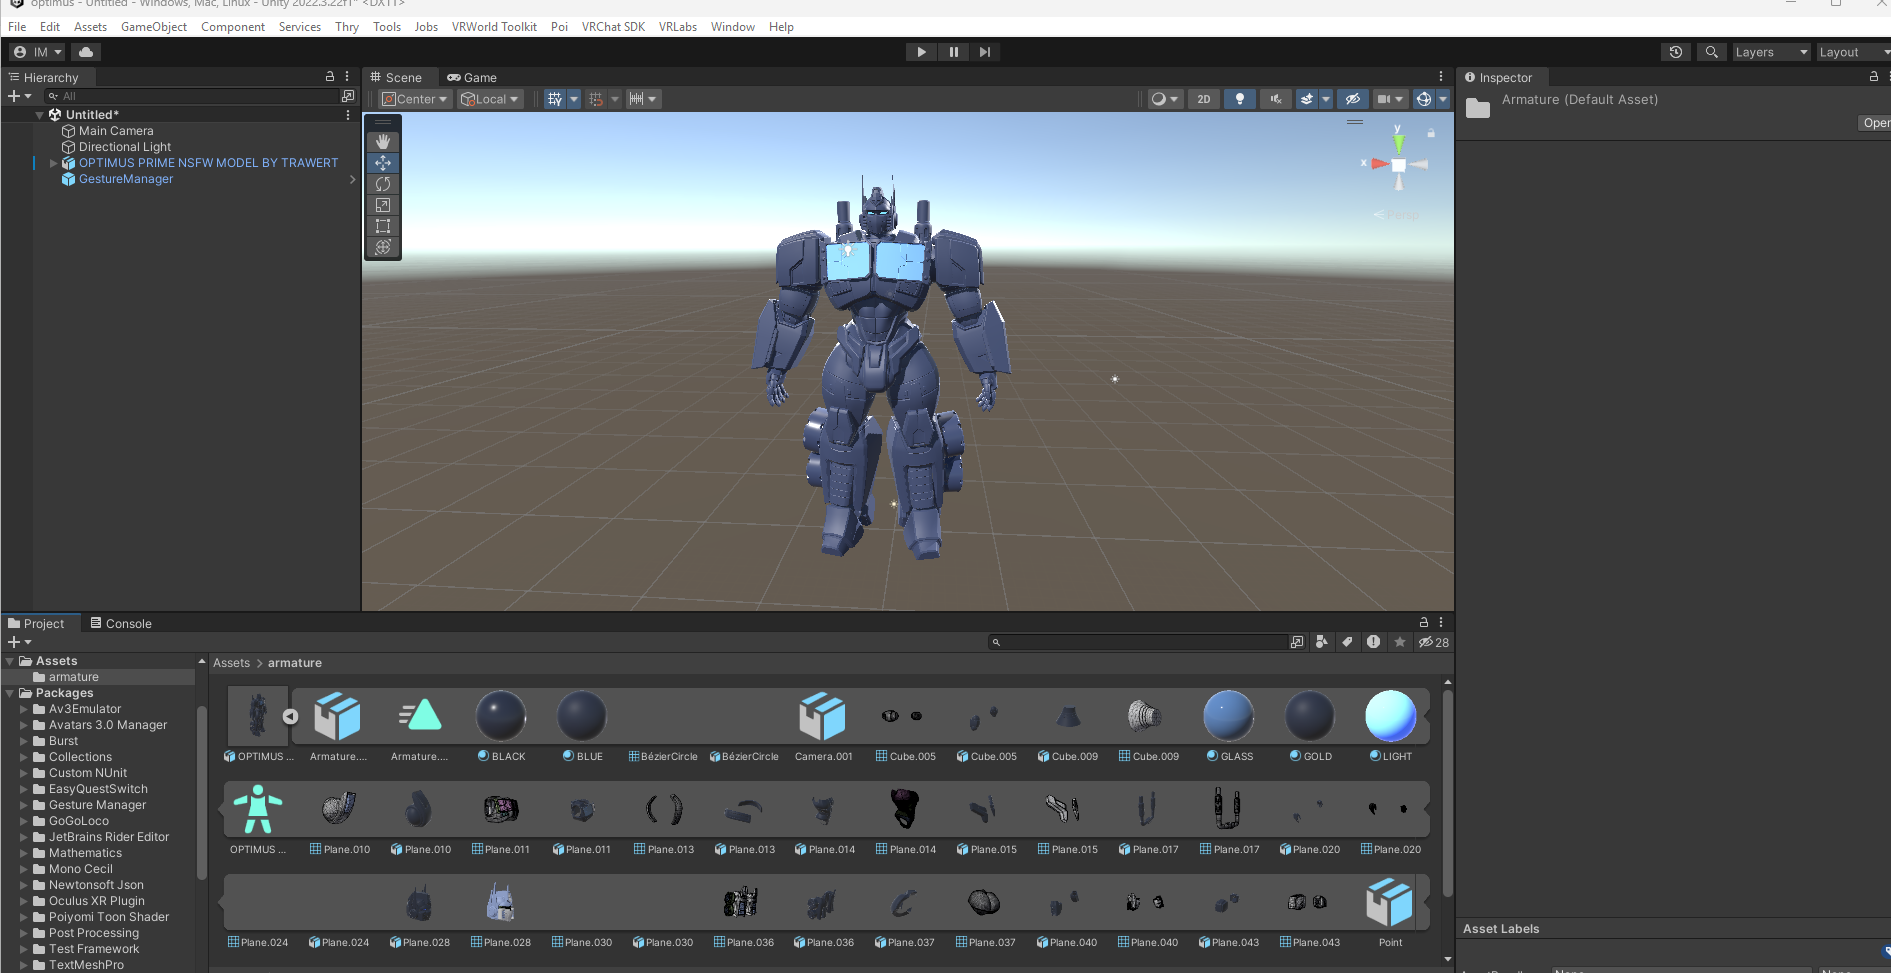This screenshot has height=973, width=1891.
Task: Switch to the Console tab
Action: tap(121, 623)
